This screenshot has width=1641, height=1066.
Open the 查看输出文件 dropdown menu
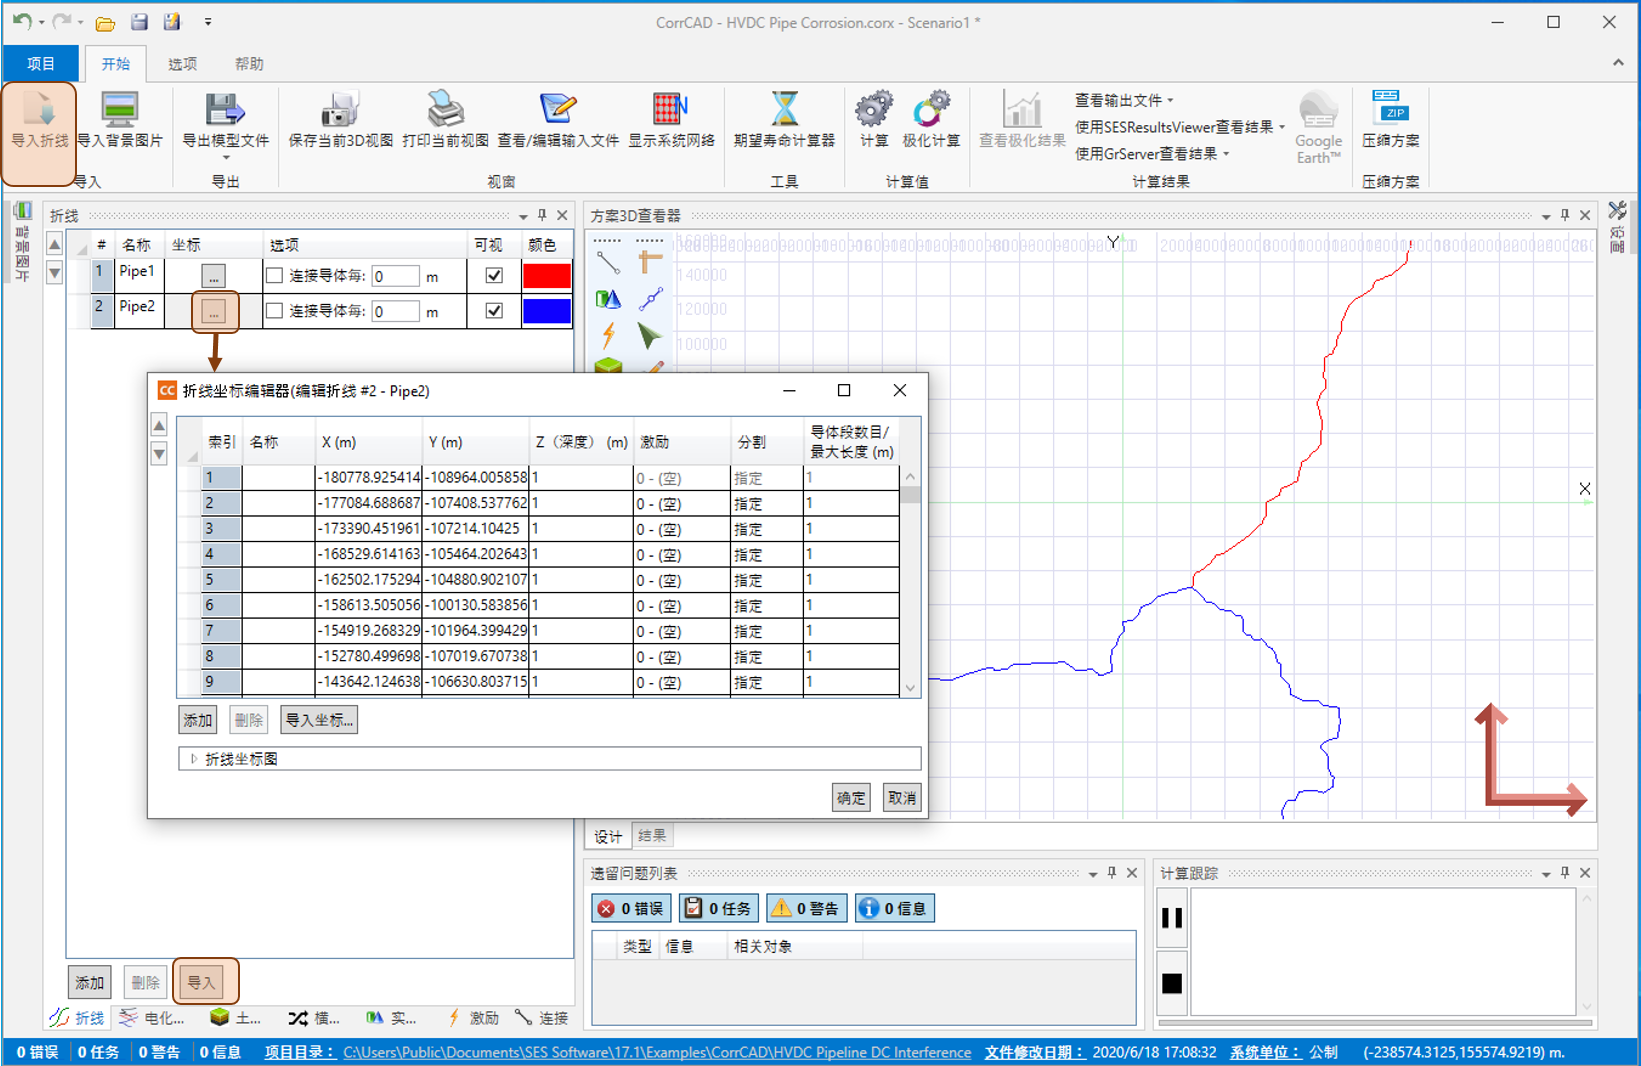[x=1123, y=100]
